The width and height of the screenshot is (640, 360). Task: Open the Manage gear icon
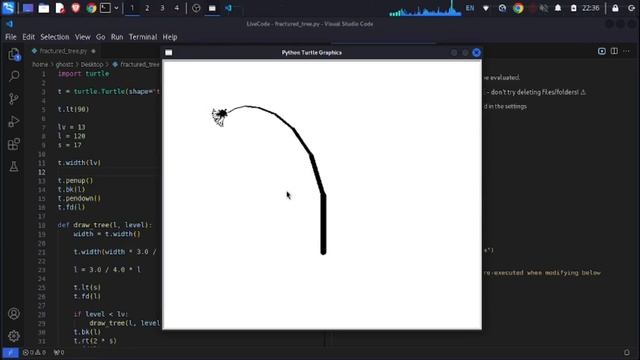(x=14, y=336)
